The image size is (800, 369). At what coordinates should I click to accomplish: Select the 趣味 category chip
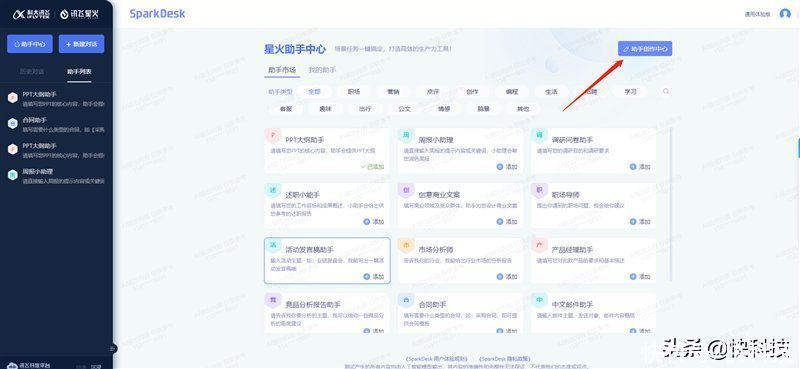click(x=326, y=109)
